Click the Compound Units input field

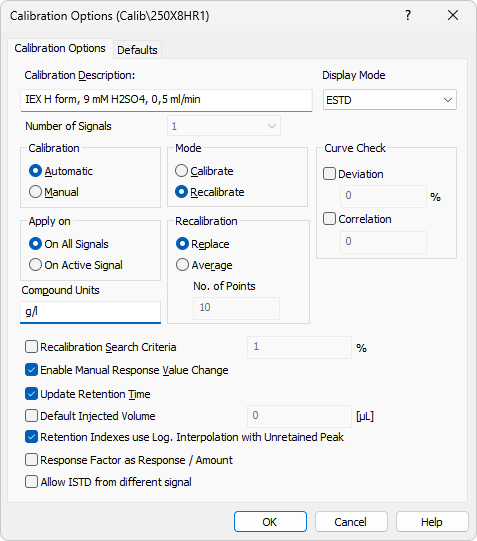[x=90, y=312]
